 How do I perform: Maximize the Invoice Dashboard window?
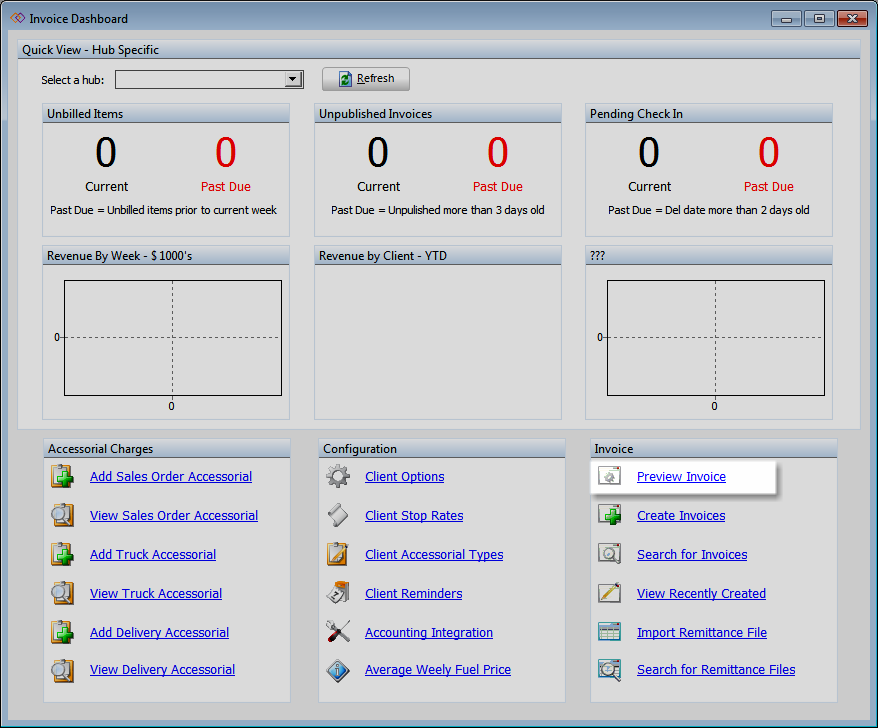pos(819,19)
